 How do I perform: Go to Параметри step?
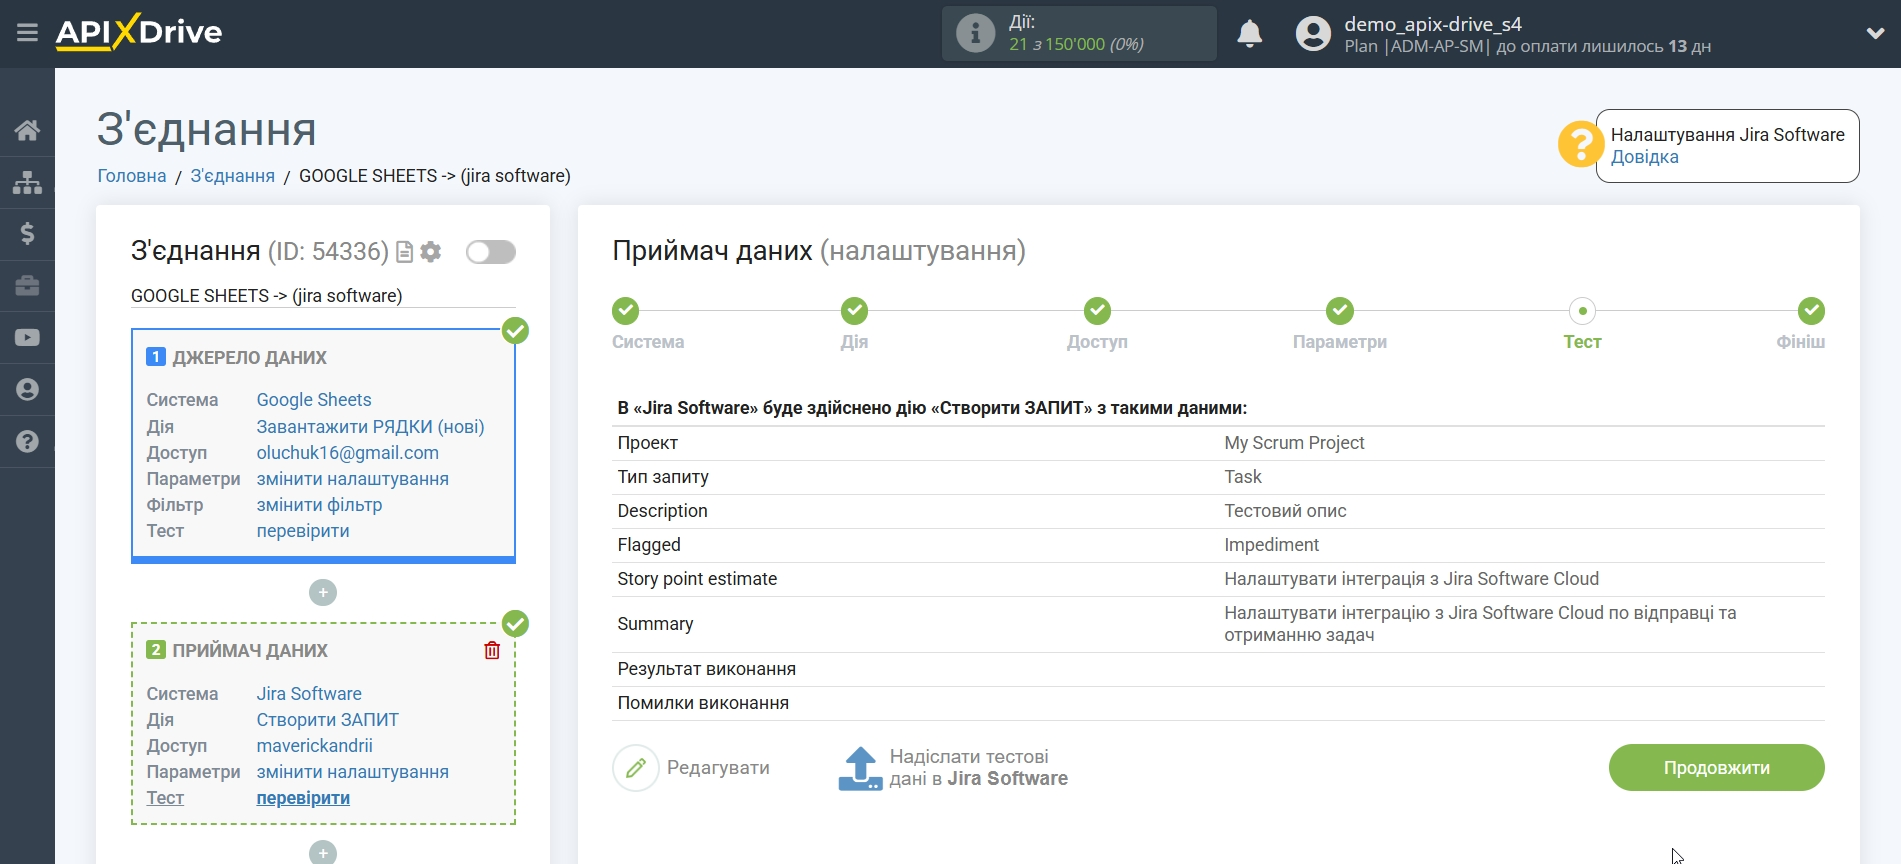pyautogui.click(x=1340, y=311)
